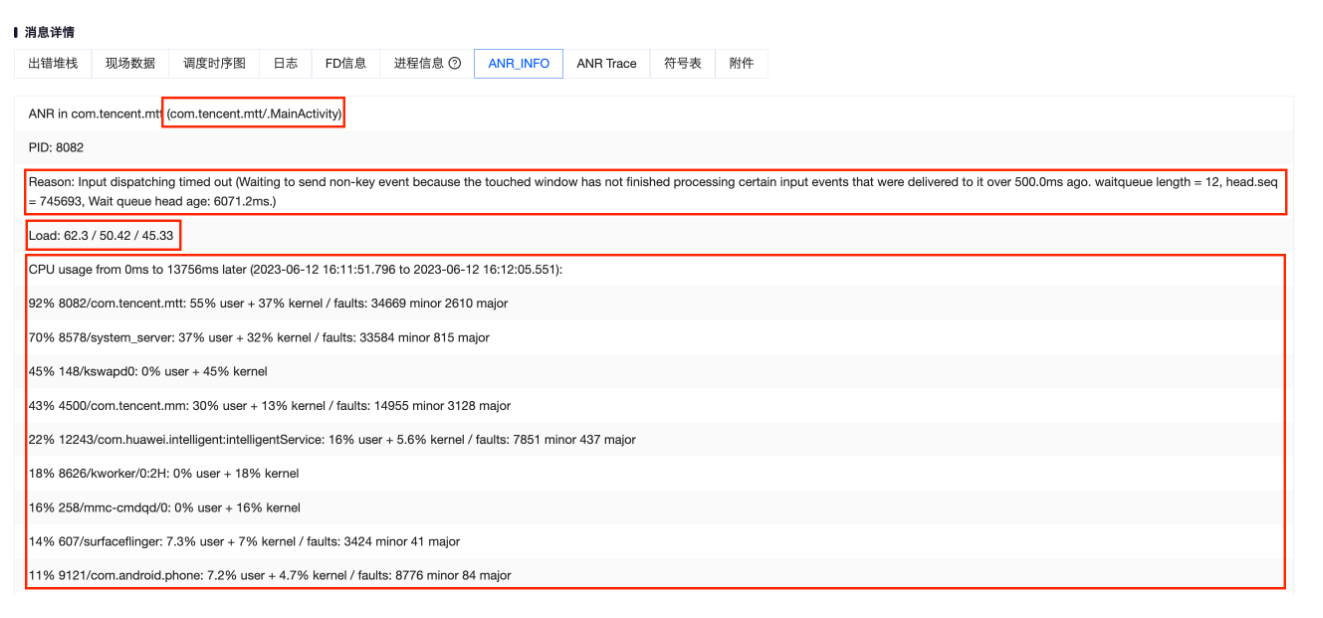Select the 8578/system_server CPU row

tap(259, 338)
